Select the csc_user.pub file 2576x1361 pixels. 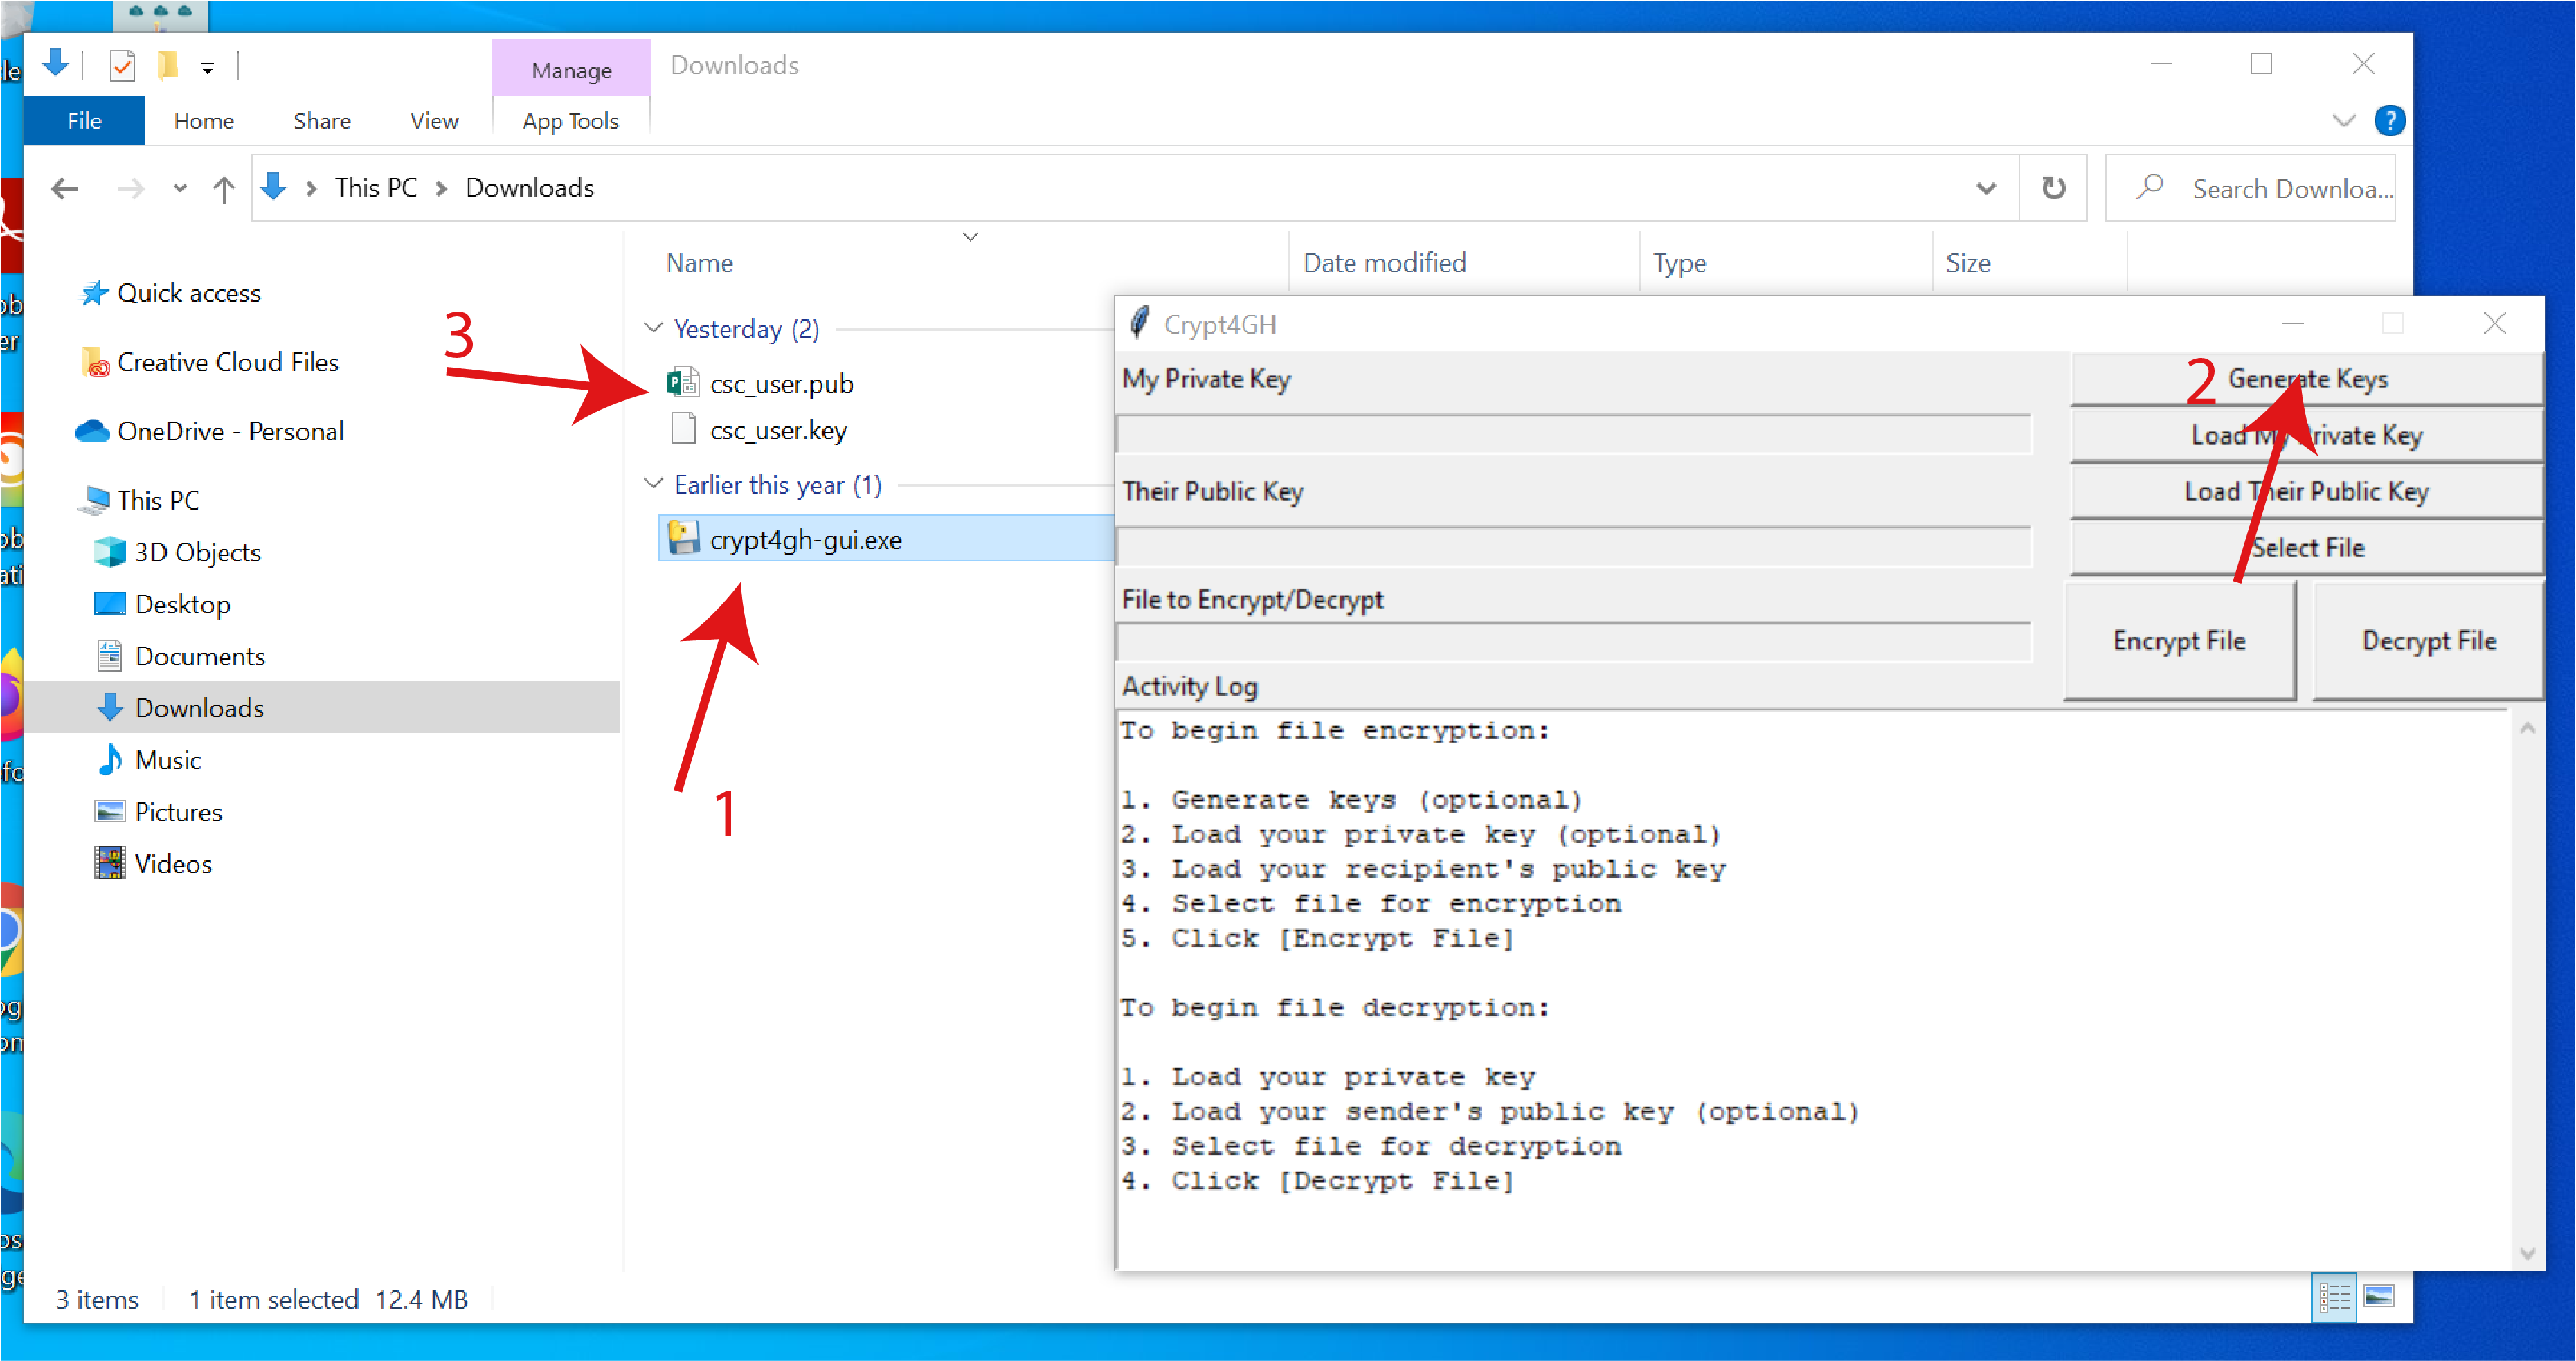click(x=781, y=384)
